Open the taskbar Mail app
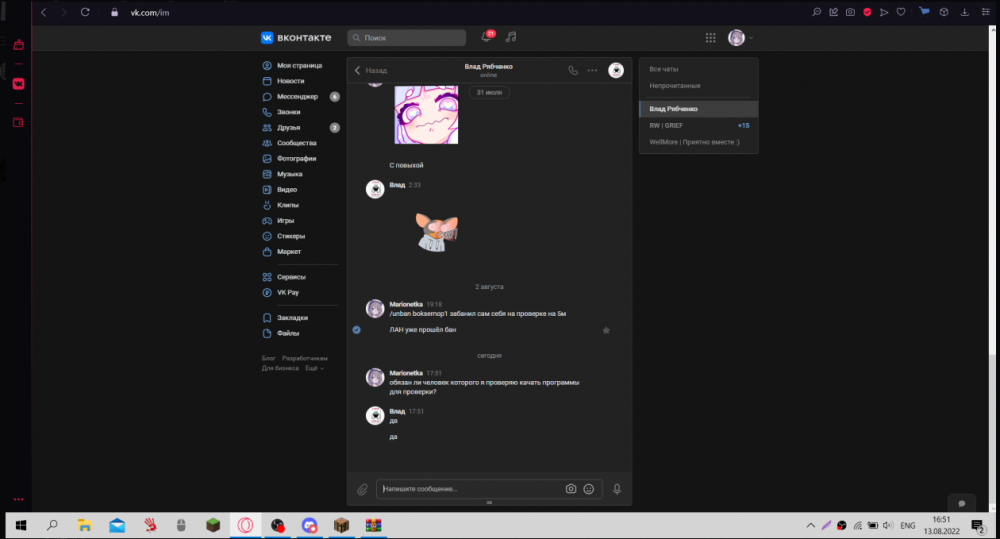The width and height of the screenshot is (1000, 539). (x=117, y=526)
